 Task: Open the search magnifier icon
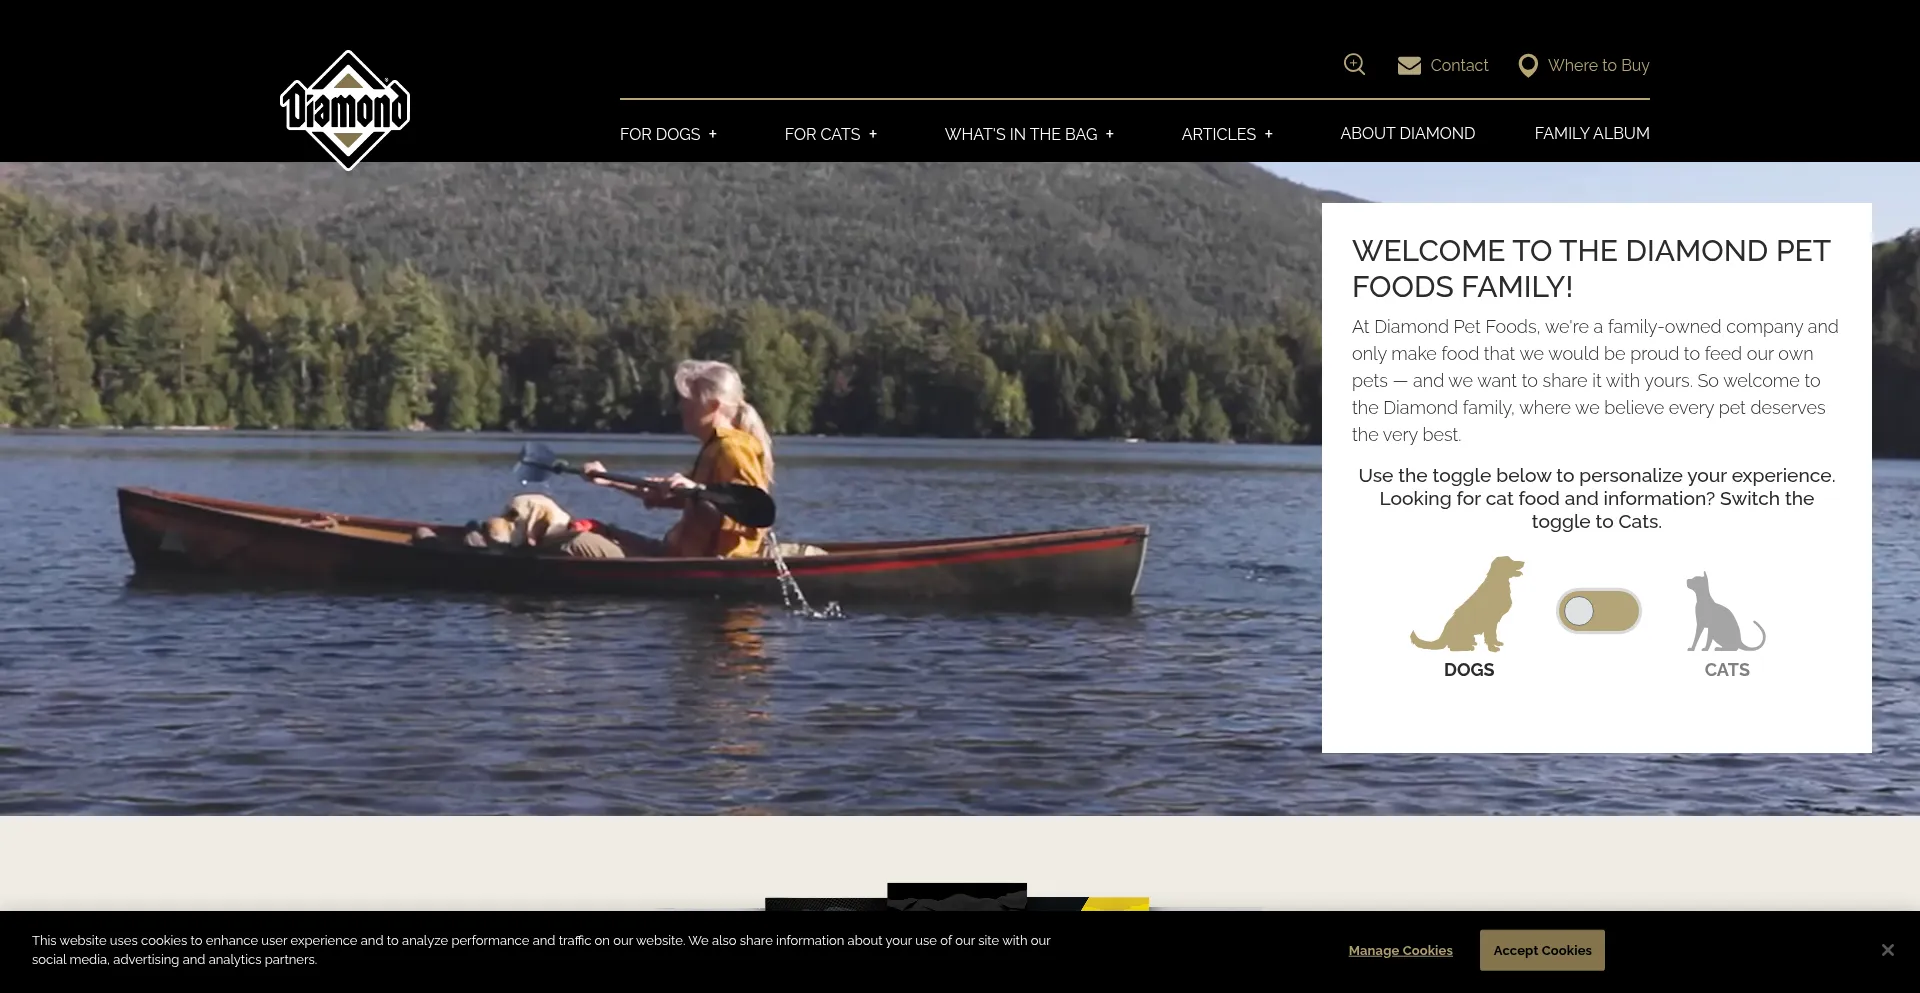pyautogui.click(x=1354, y=65)
